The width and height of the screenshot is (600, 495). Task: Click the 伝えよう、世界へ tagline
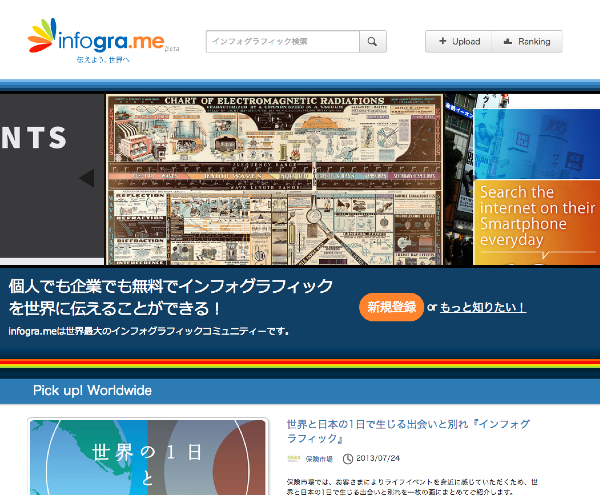click(x=103, y=60)
